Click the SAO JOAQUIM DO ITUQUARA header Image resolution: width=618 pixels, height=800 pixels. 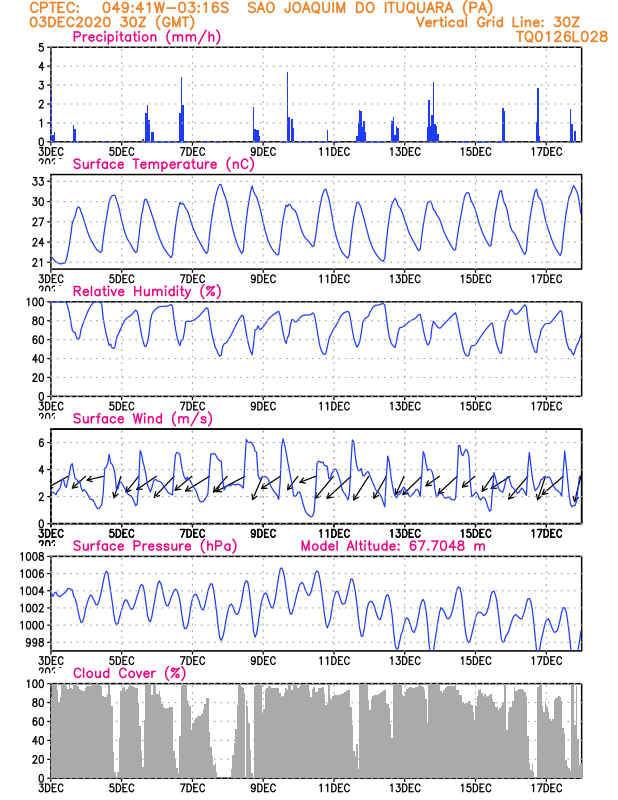370,8
